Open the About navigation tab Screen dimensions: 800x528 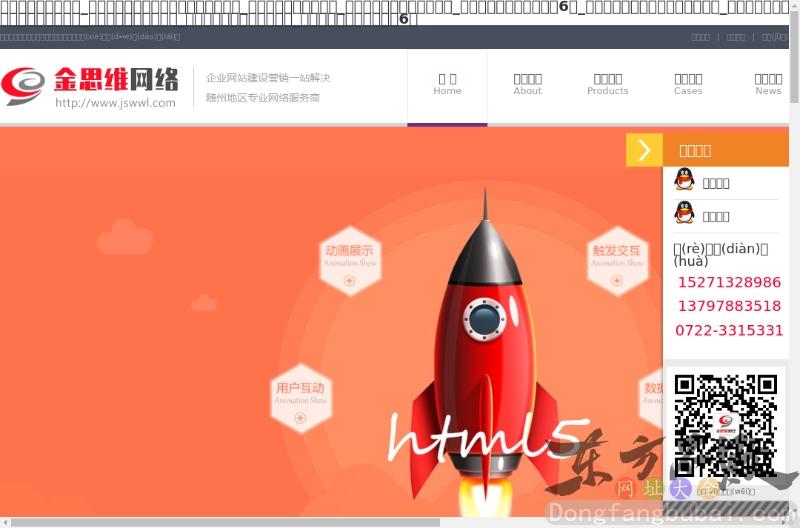(527, 85)
